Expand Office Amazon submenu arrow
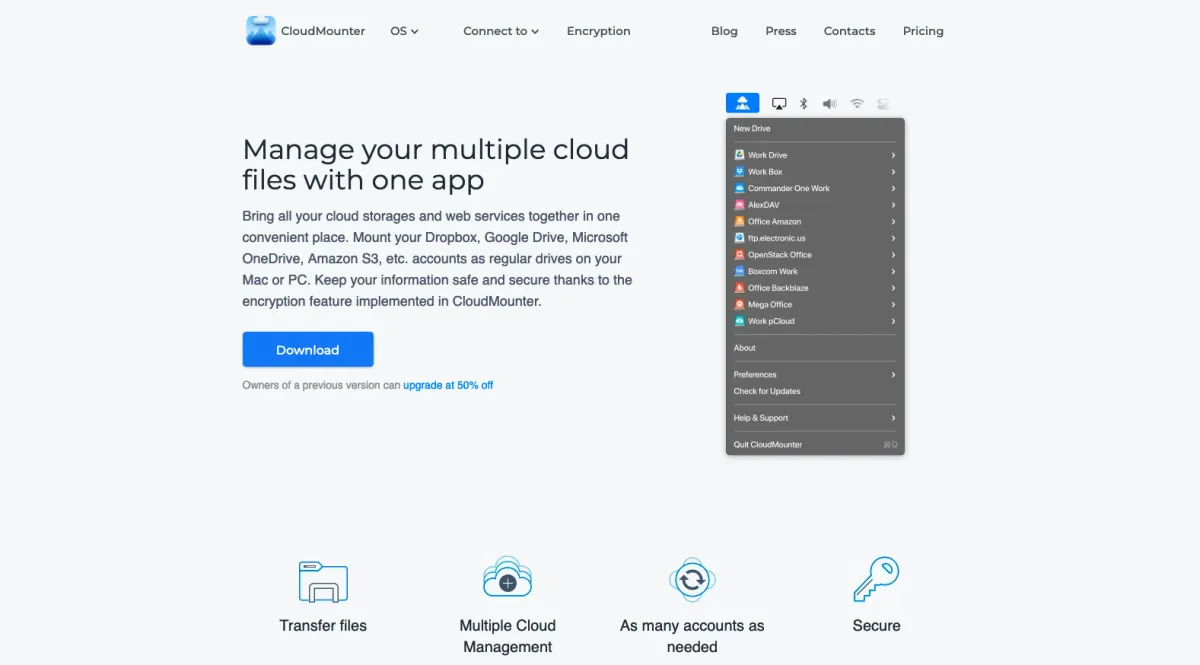The image size is (1200, 665). click(x=893, y=221)
